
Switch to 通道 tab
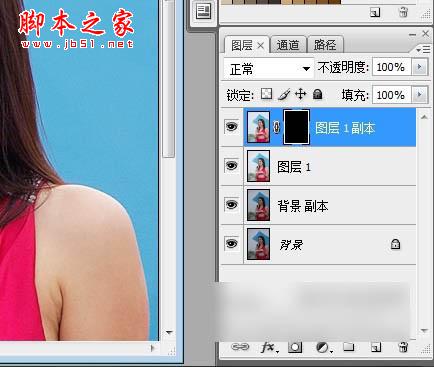(288, 45)
